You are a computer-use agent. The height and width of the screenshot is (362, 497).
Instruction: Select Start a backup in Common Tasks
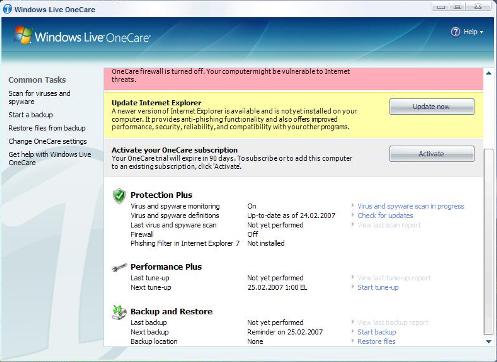31,115
